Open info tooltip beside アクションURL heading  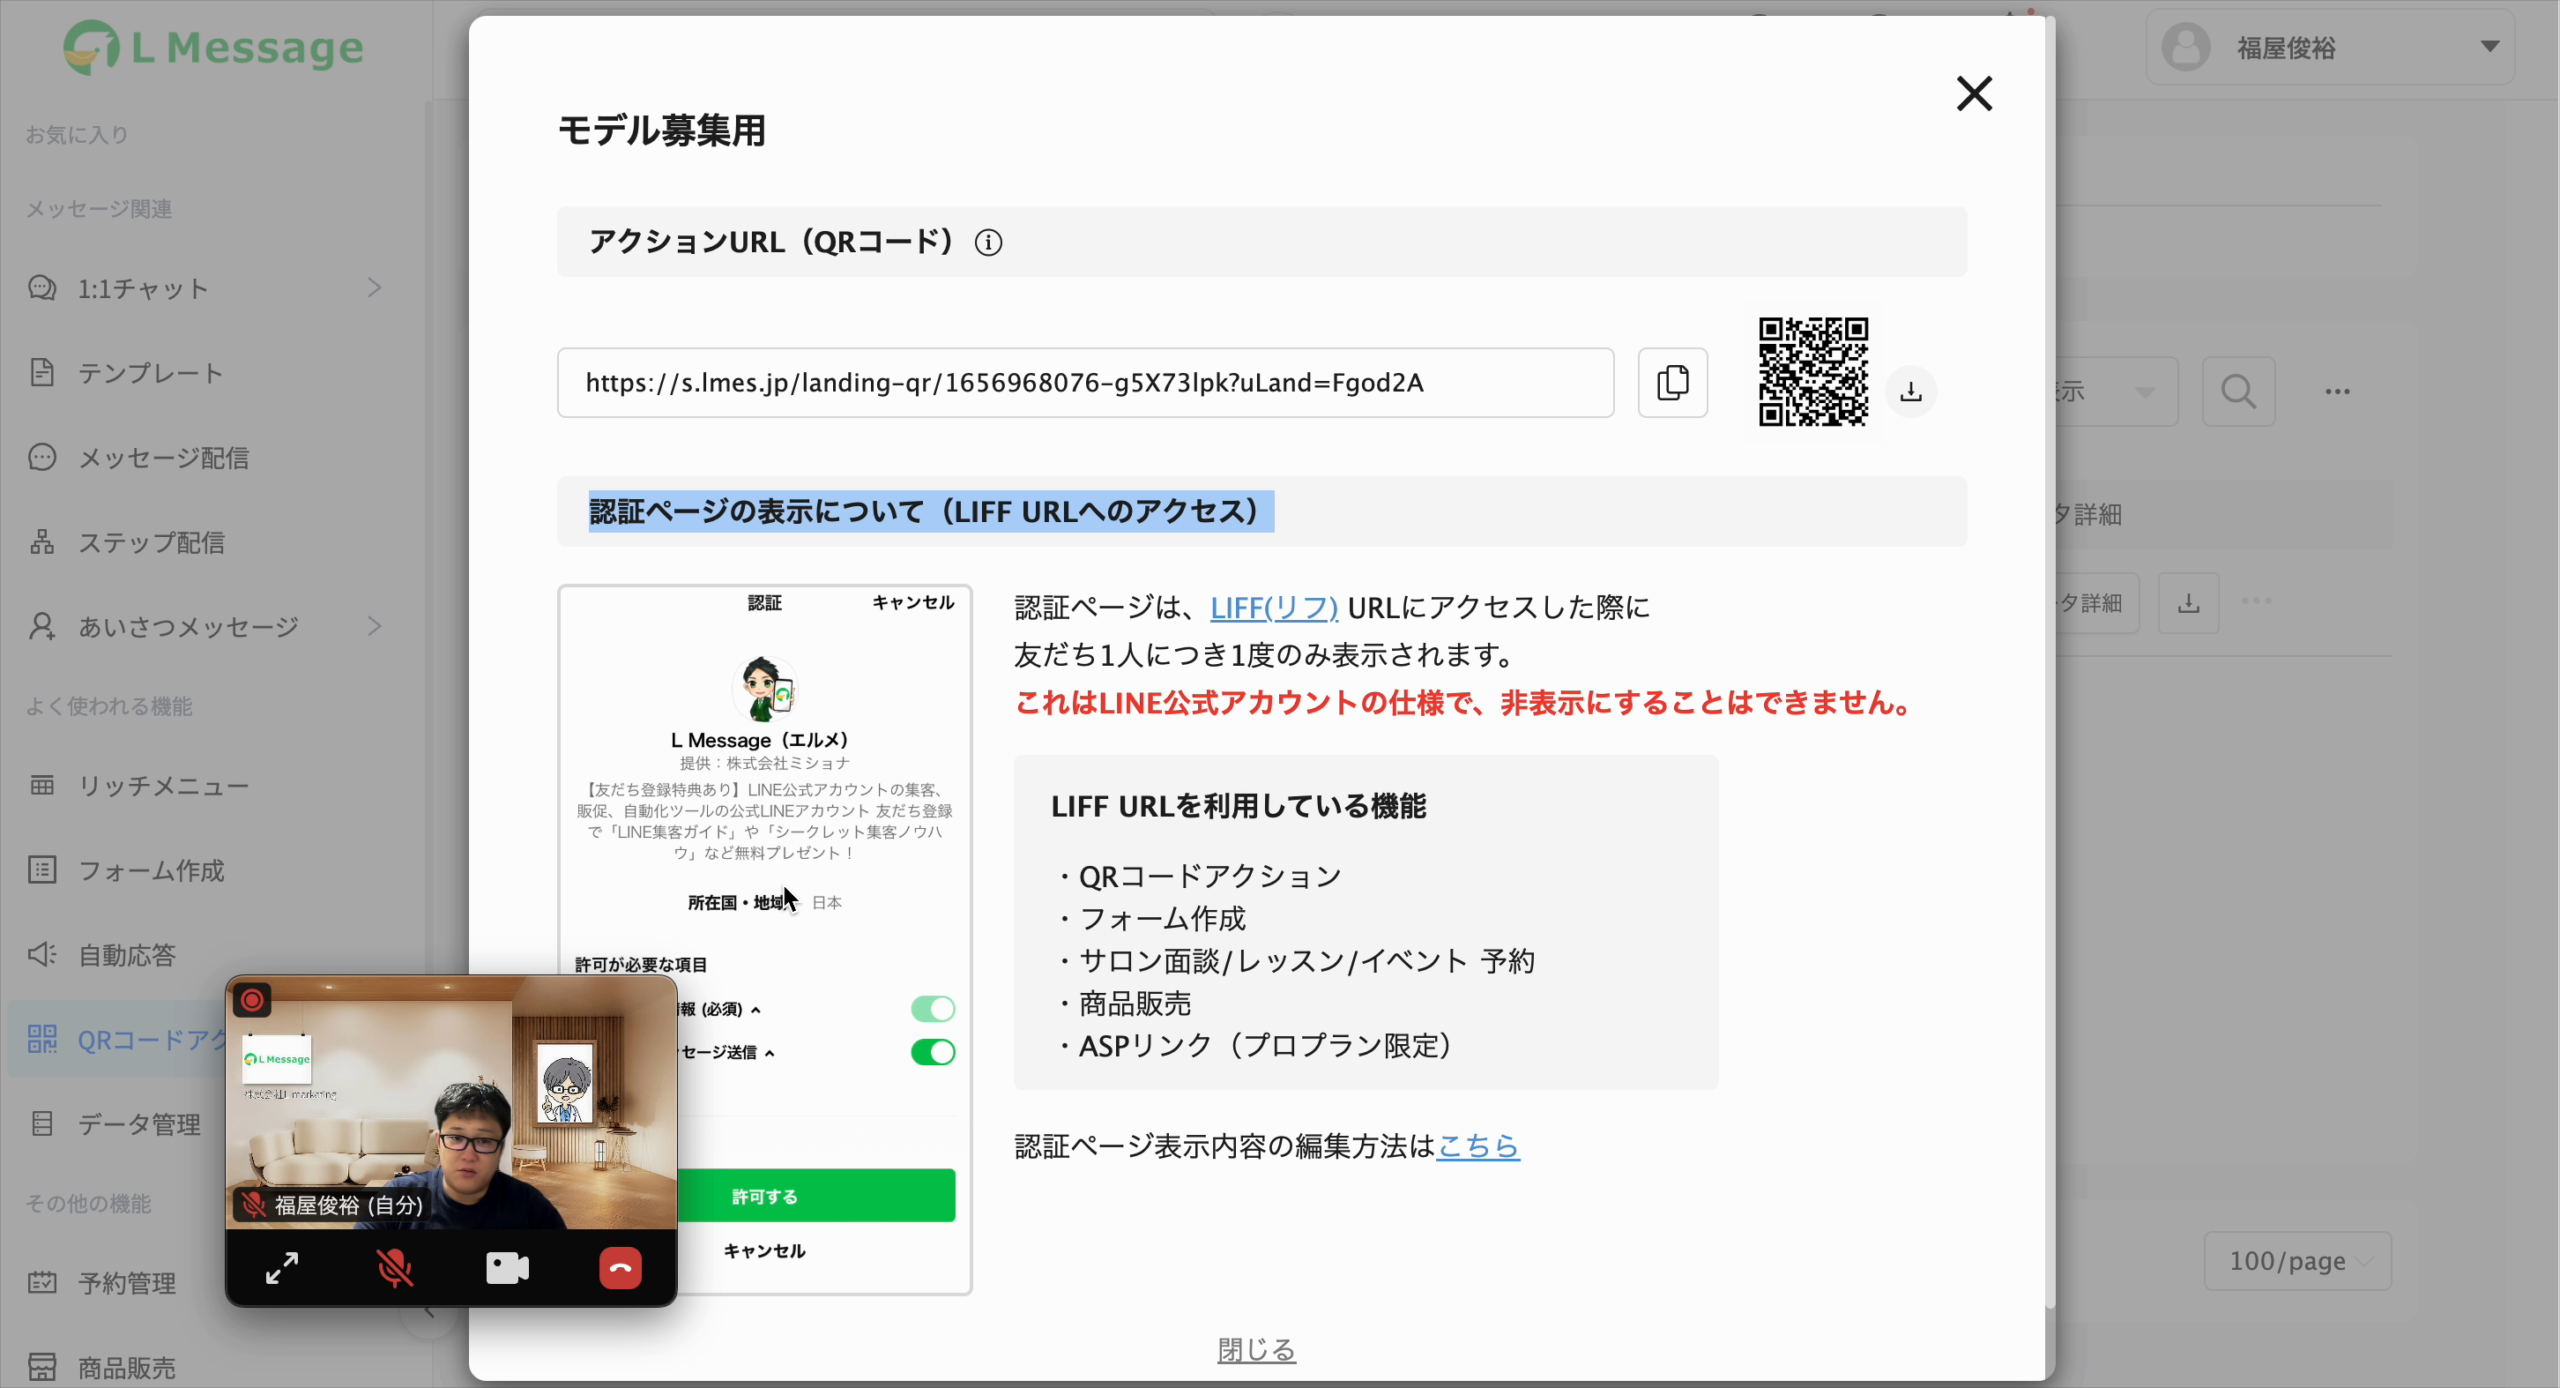[x=988, y=242]
